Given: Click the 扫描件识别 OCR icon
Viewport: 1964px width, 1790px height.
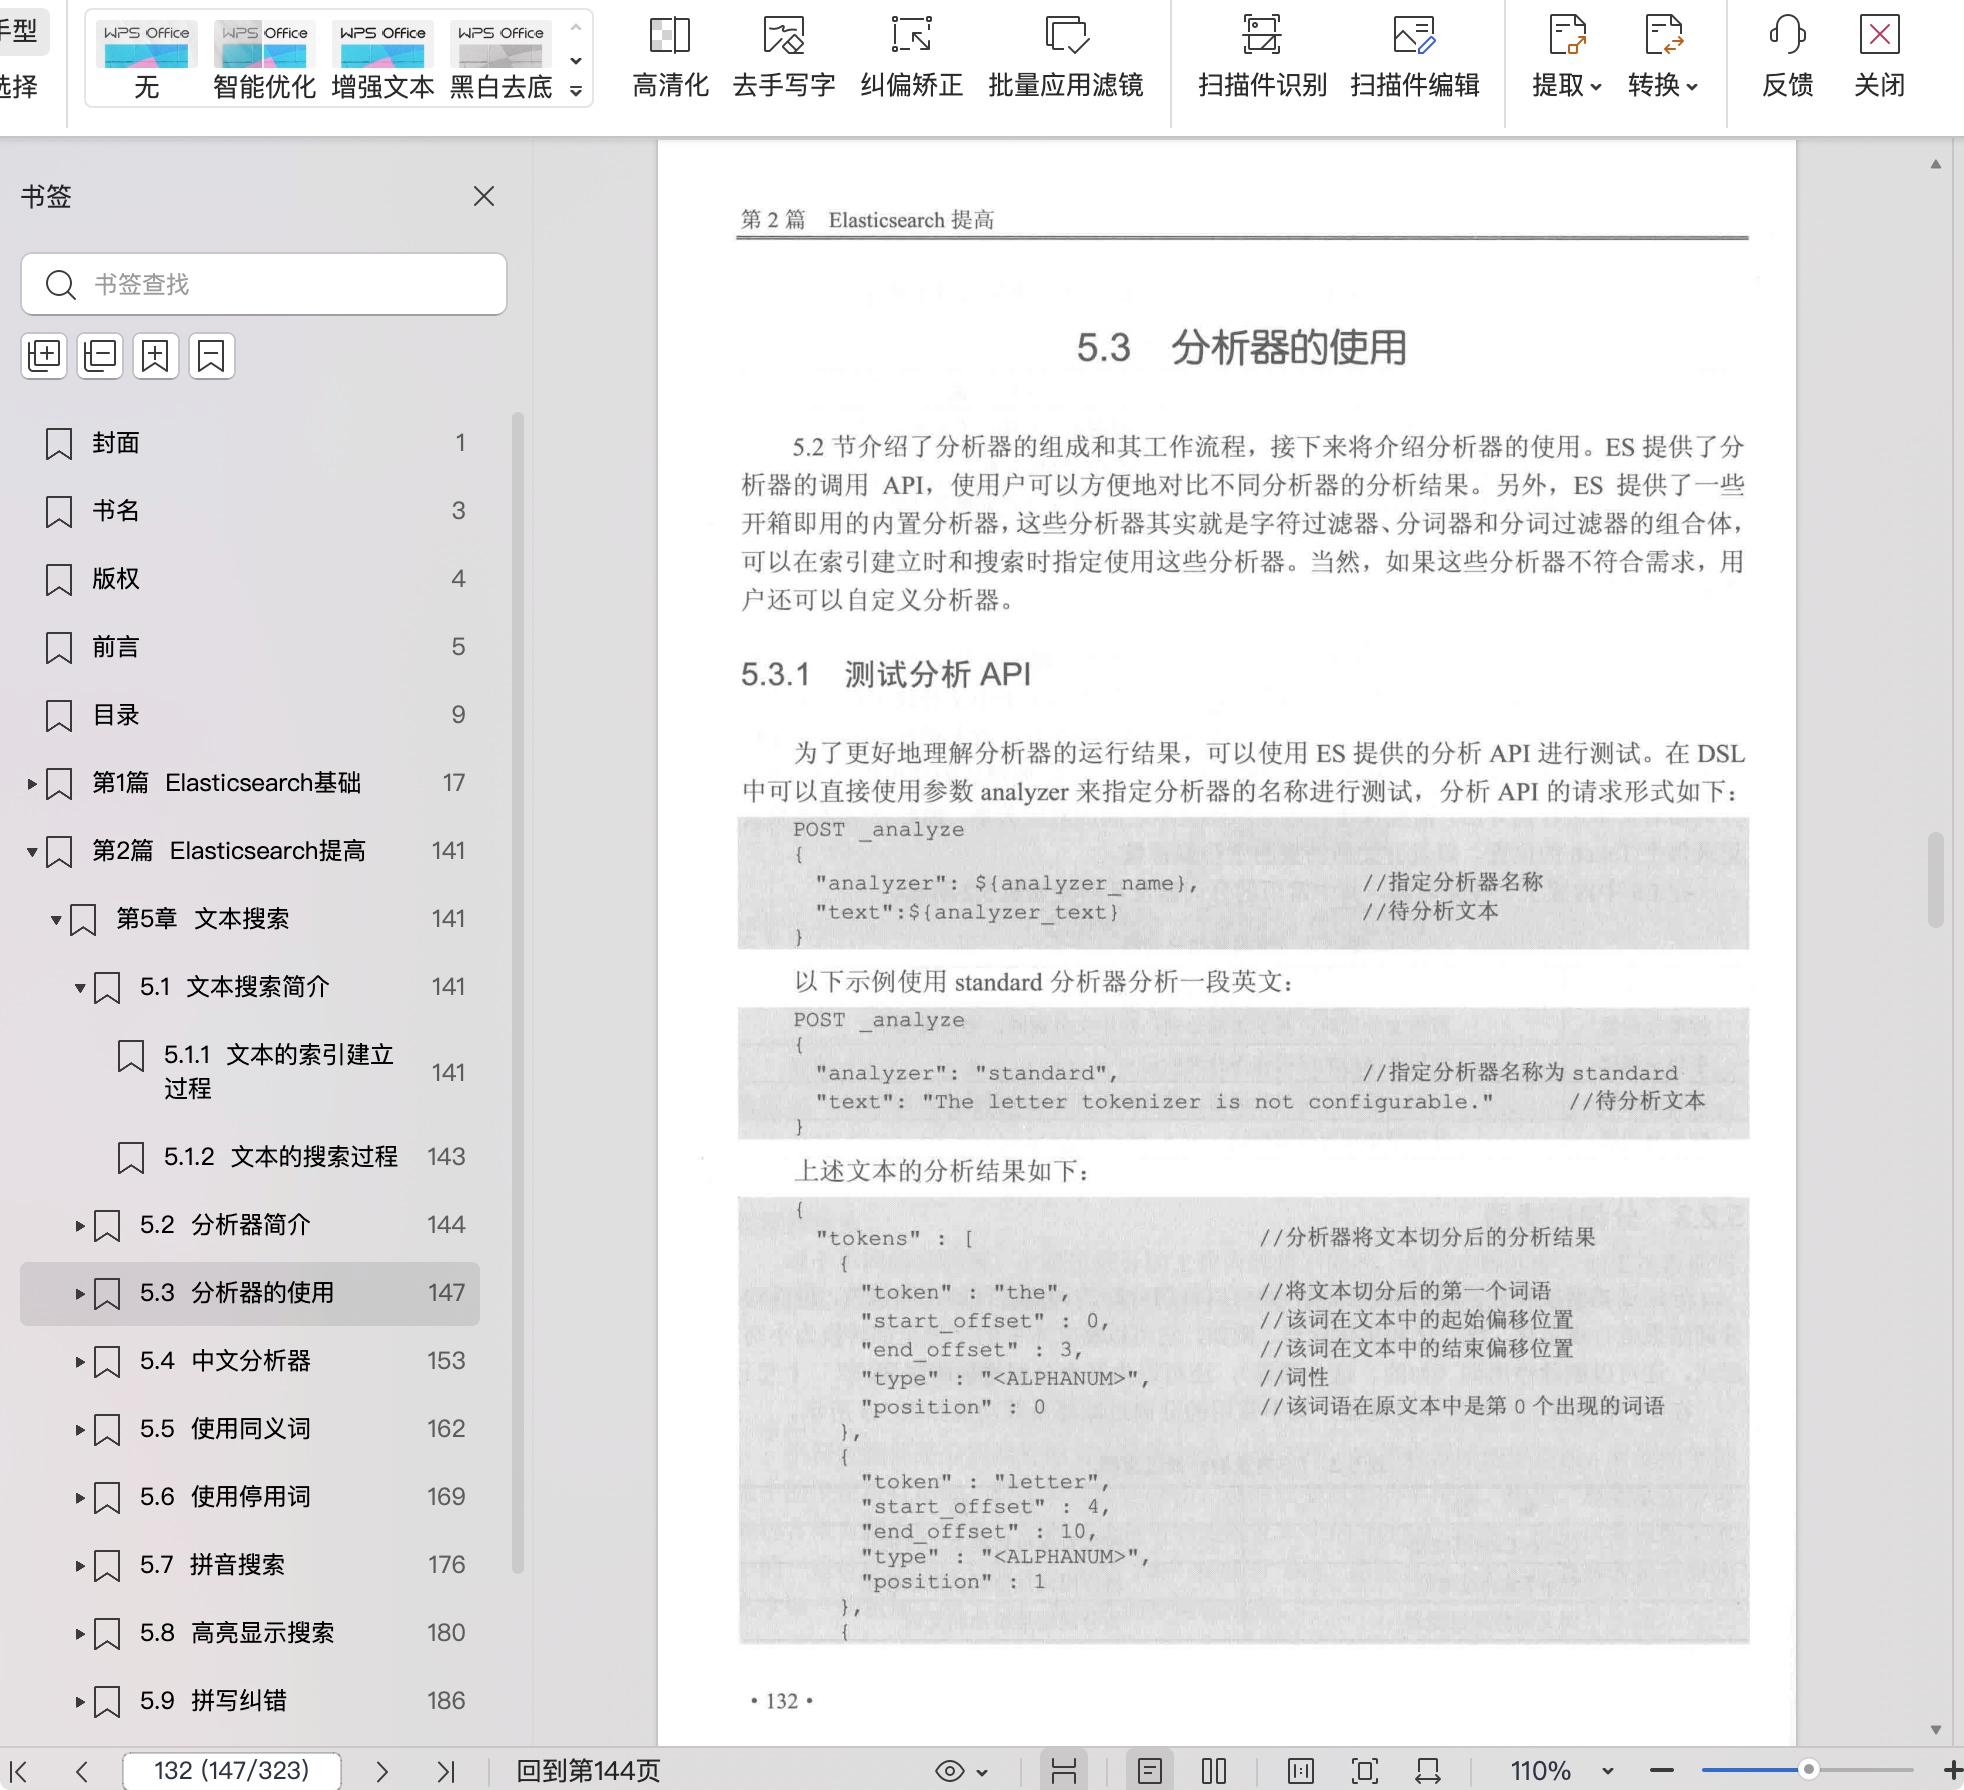Looking at the screenshot, I should click(1262, 35).
